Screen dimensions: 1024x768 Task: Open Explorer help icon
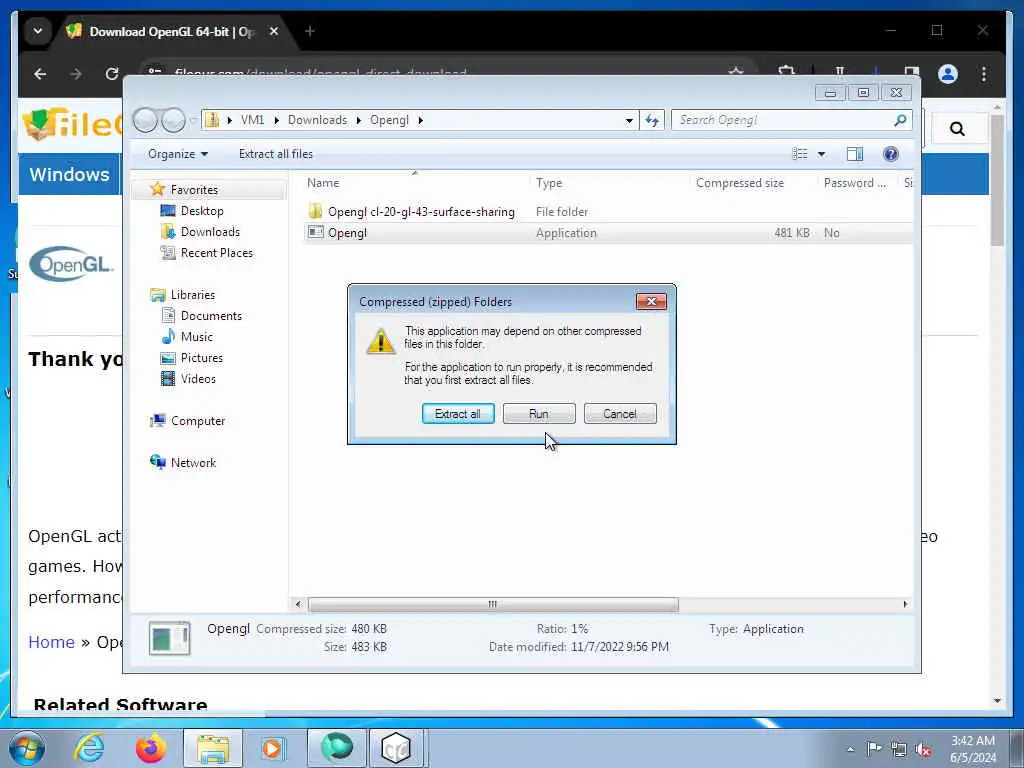891,154
